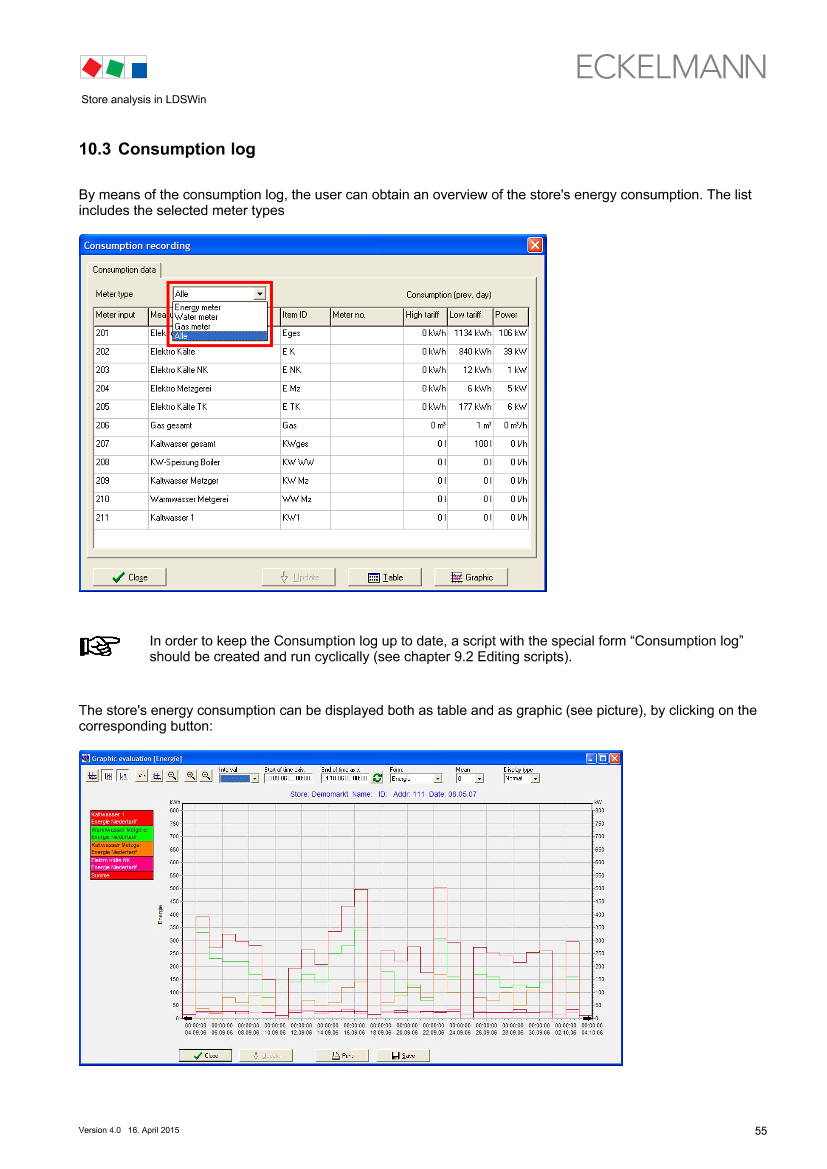Click the Save button with floppy disk icon

point(403,1055)
